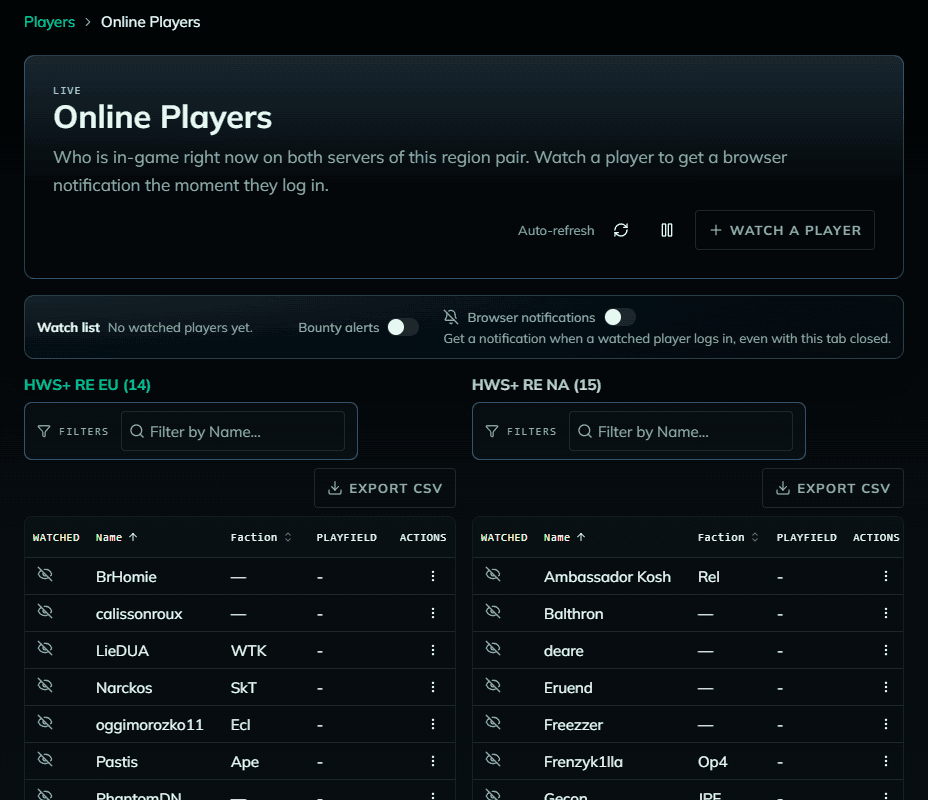Click the player name Frenzyk1lla
The image size is (928, 800).
pos(583,762)
